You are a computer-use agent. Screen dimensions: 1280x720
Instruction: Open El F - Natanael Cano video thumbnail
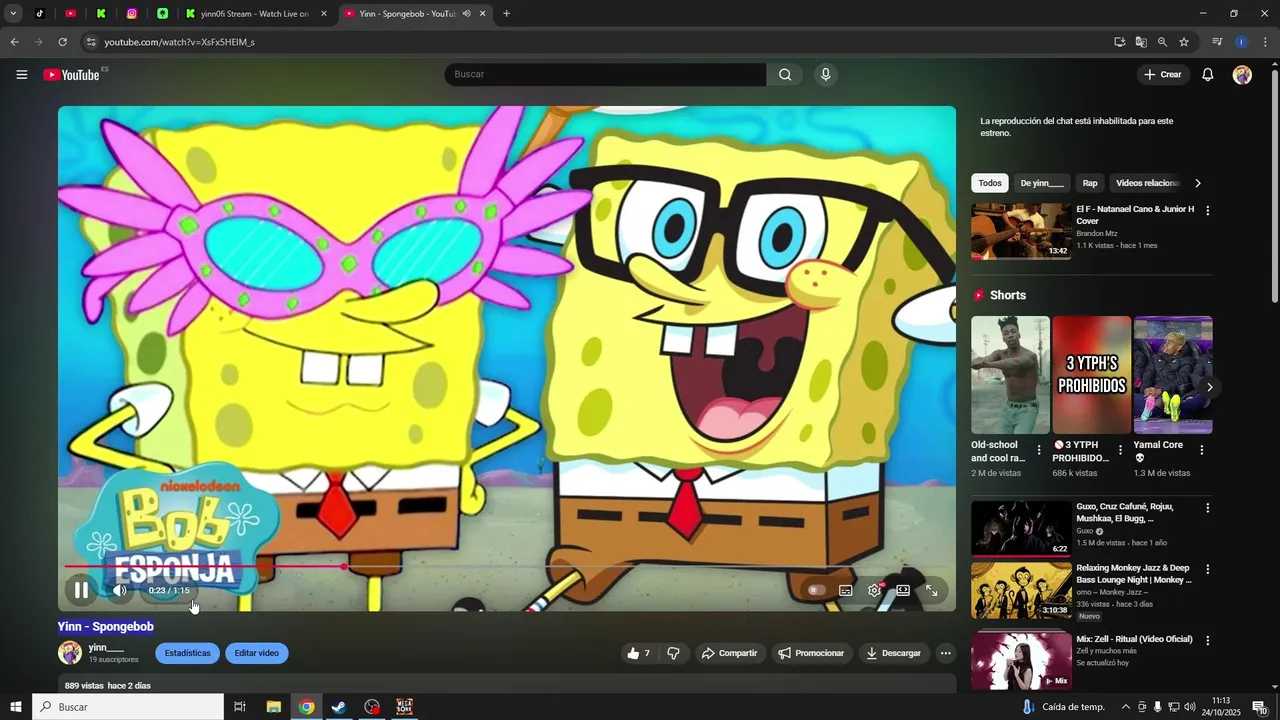coord(1021,231)
